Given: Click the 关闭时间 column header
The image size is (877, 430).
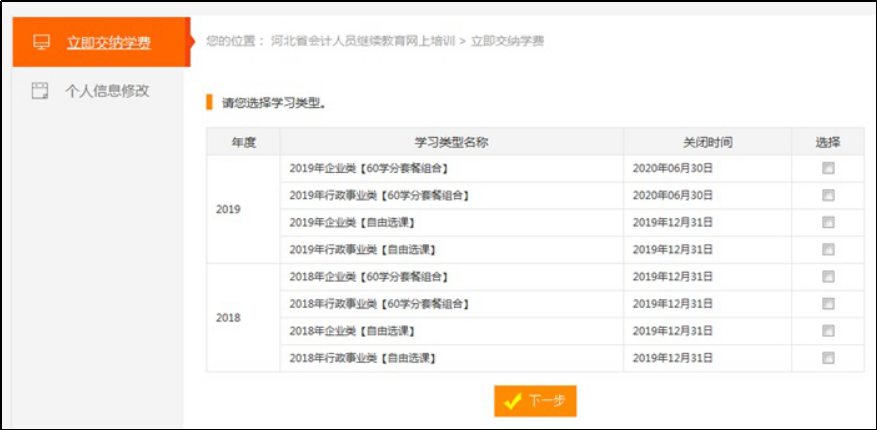Looking at the screenshot, I should click(x=707, y=142).
